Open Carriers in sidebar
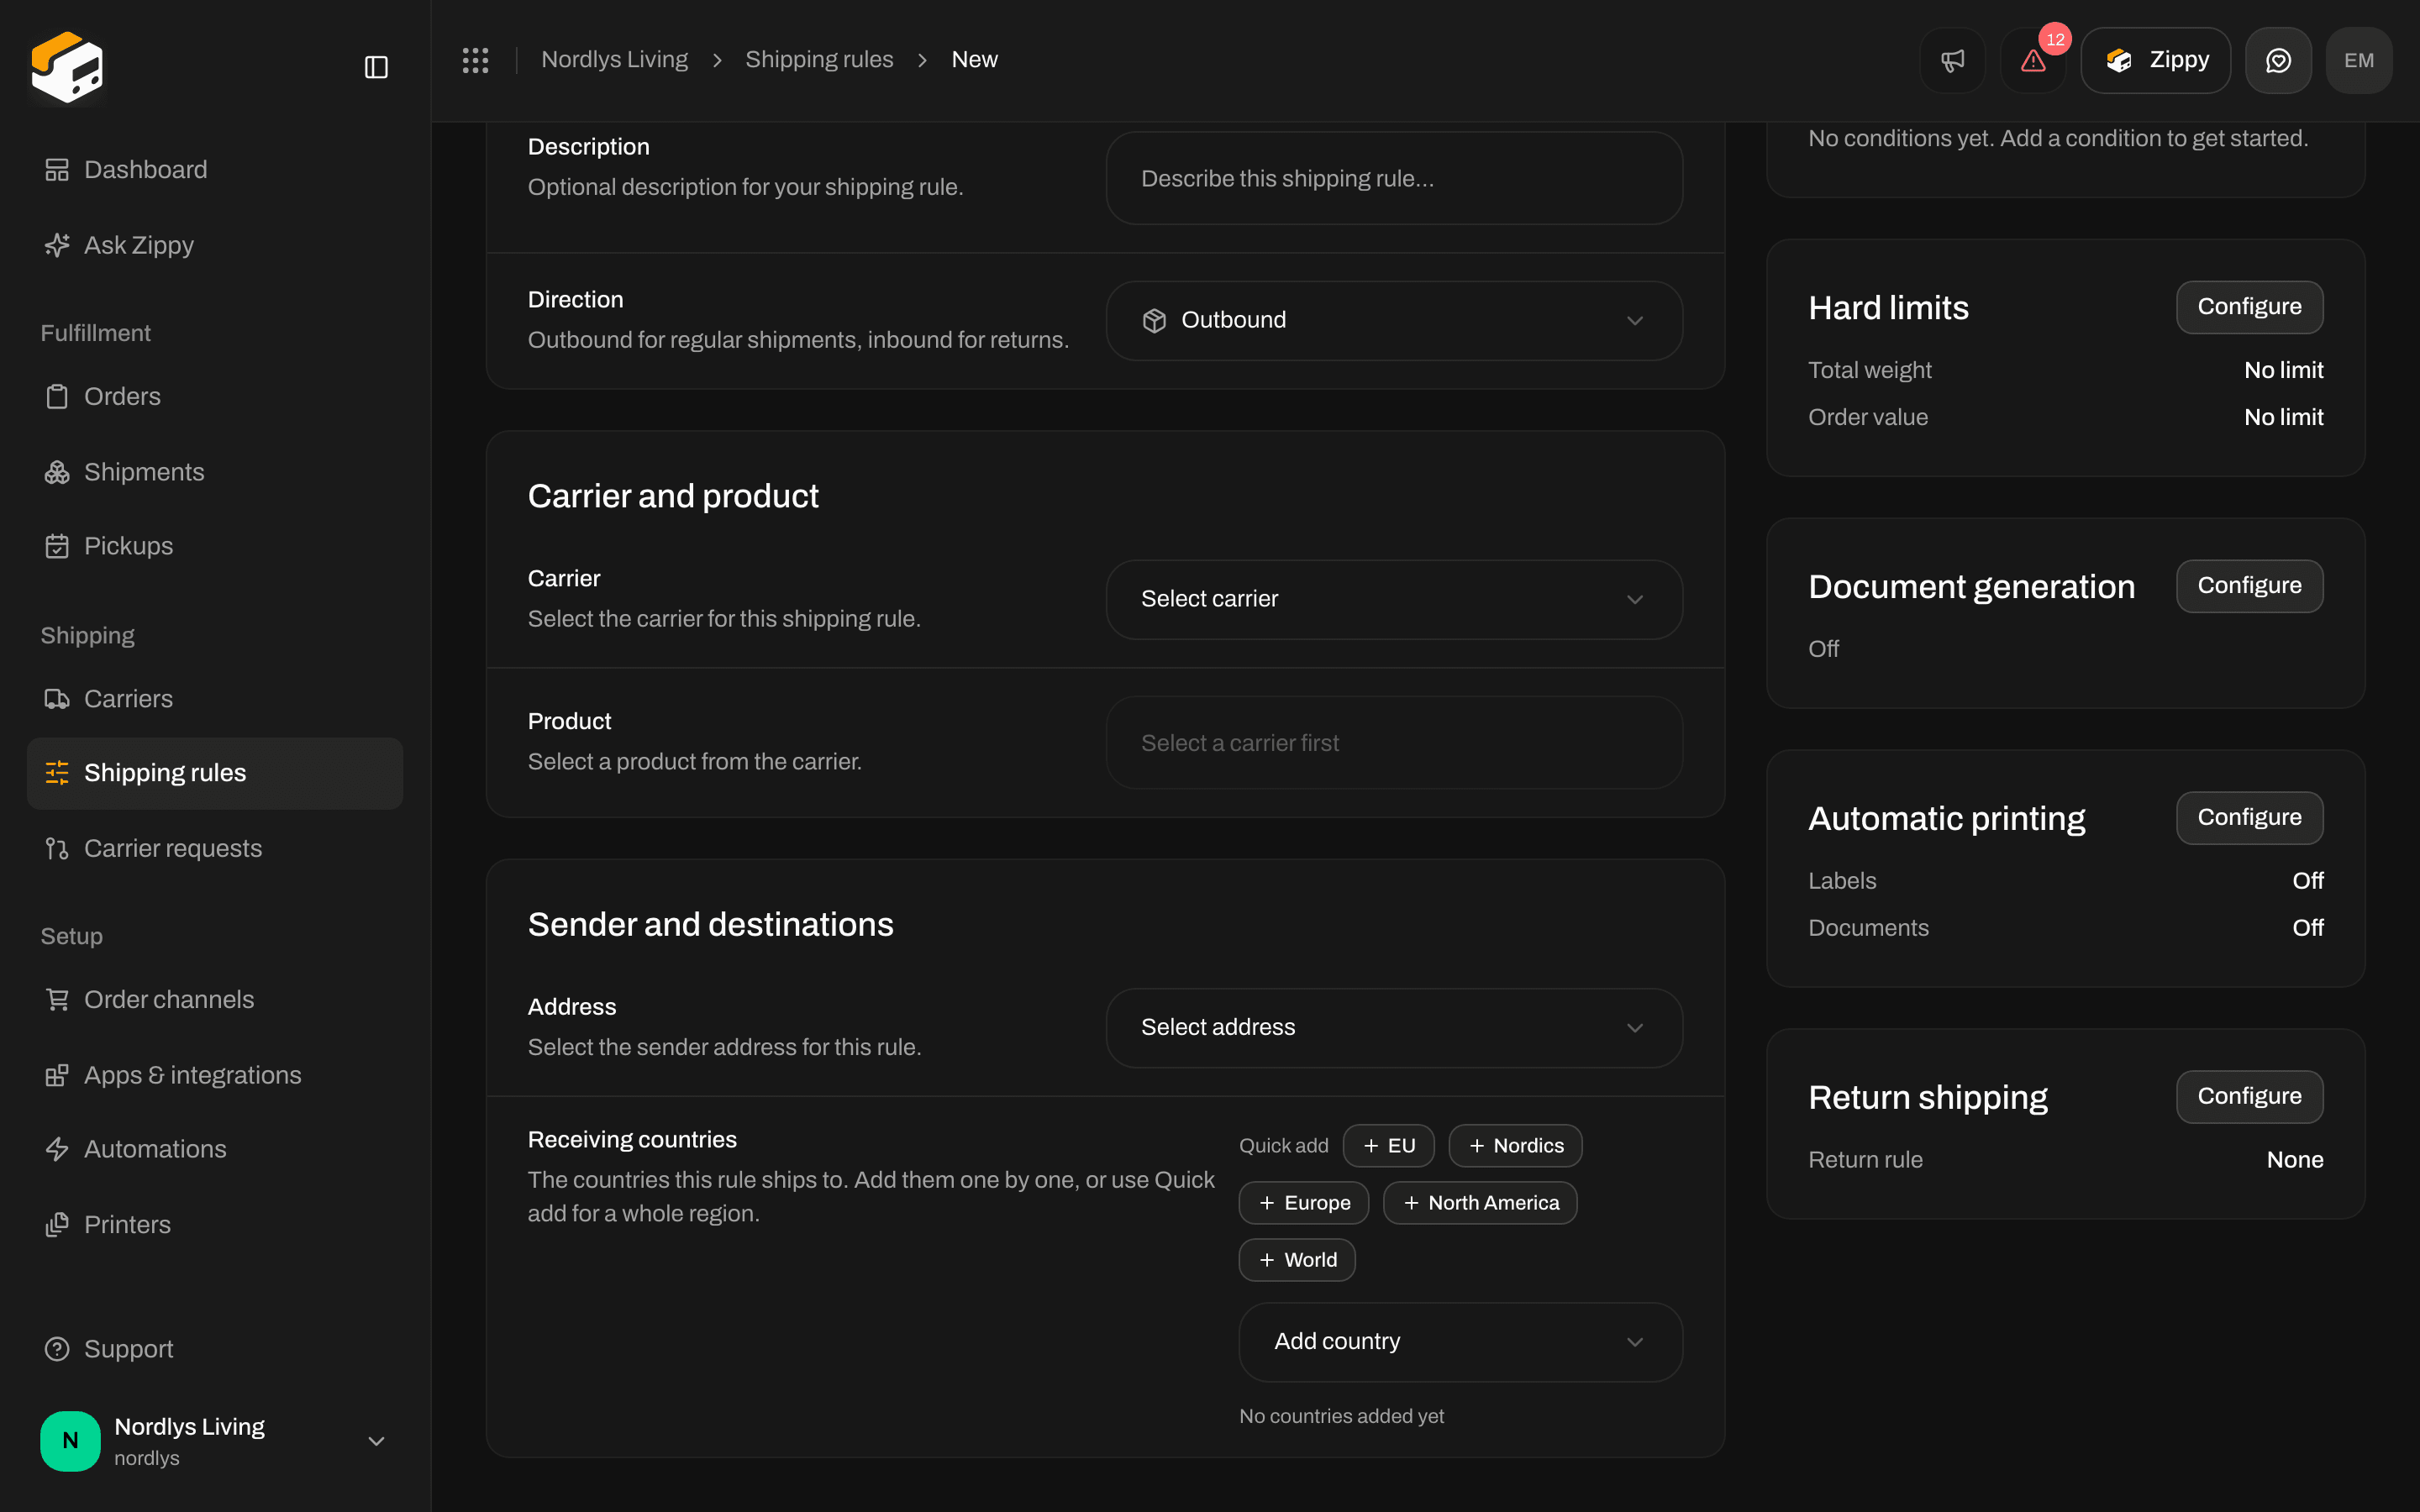This screenshot has height=1512, width=2420. click(x=215, y=699)
